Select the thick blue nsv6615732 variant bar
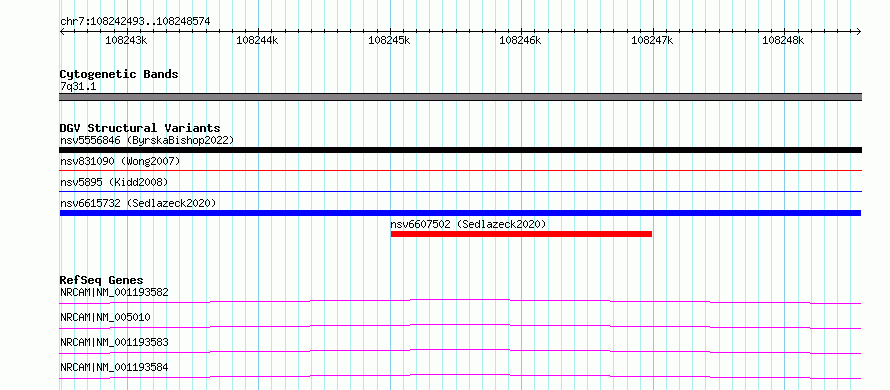 (x=460, y=213)
